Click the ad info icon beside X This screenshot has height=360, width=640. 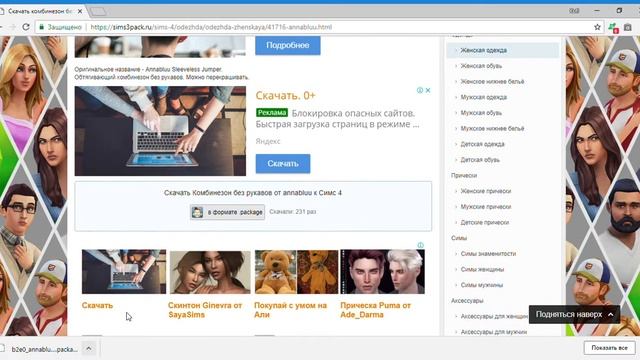(420, 90)
